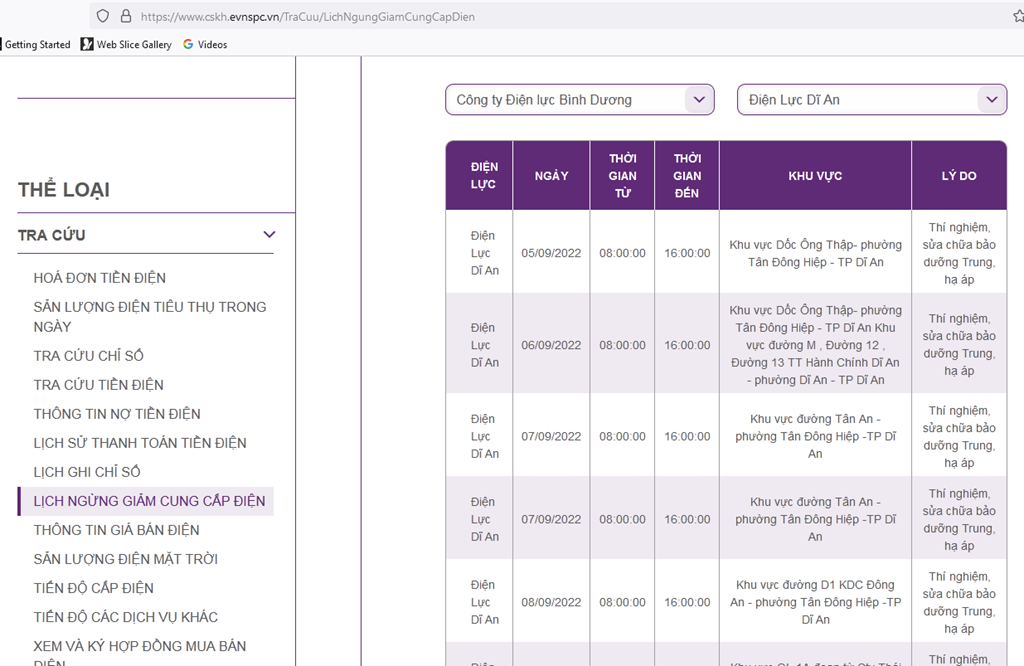Screen dimensions: 1024x666
Task: Click the NGÀY column header
Action: tap(551, 176)
